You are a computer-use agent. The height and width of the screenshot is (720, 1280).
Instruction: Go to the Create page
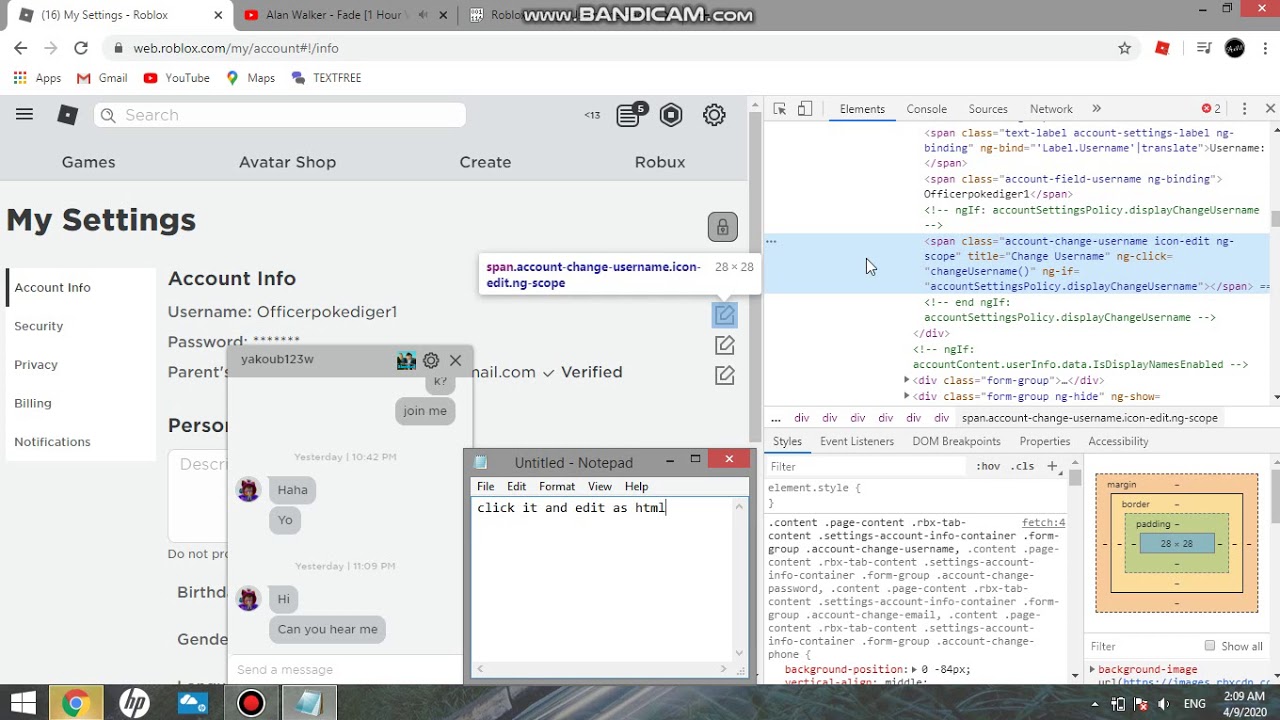485,162
